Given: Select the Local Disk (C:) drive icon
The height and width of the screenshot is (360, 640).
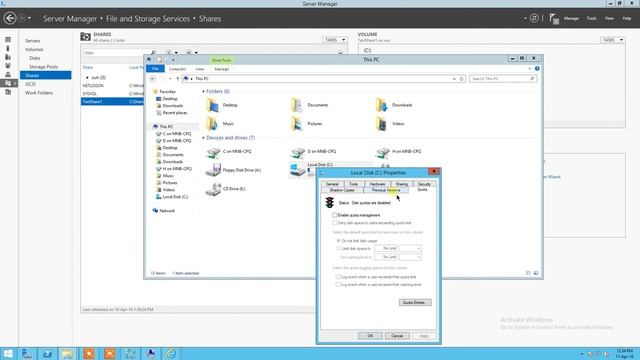Looking at the screenshot, I should (297, 170).
